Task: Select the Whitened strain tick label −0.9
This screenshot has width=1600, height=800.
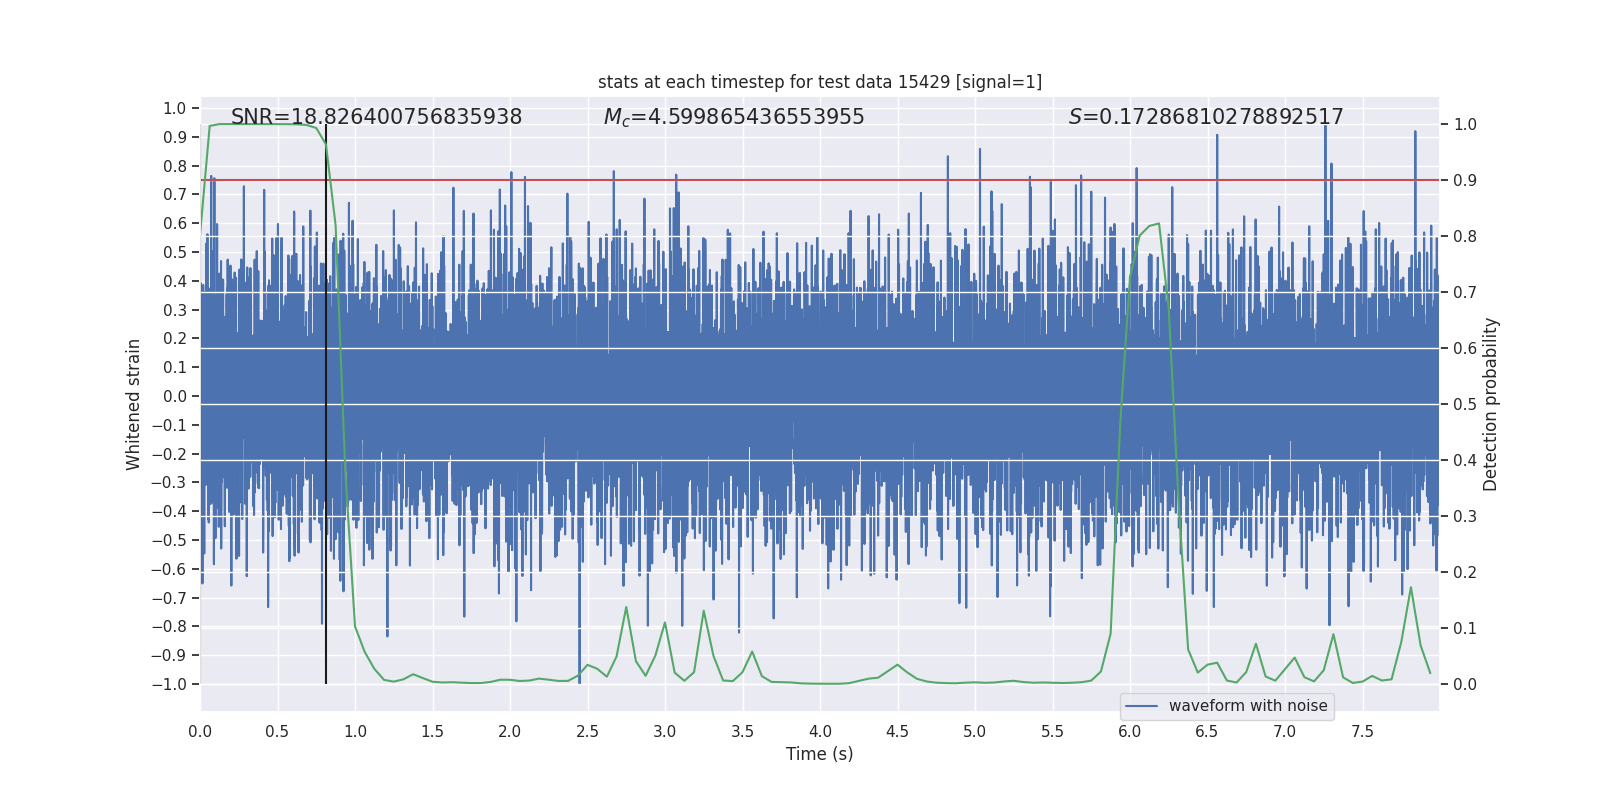Action: point(169,656)
